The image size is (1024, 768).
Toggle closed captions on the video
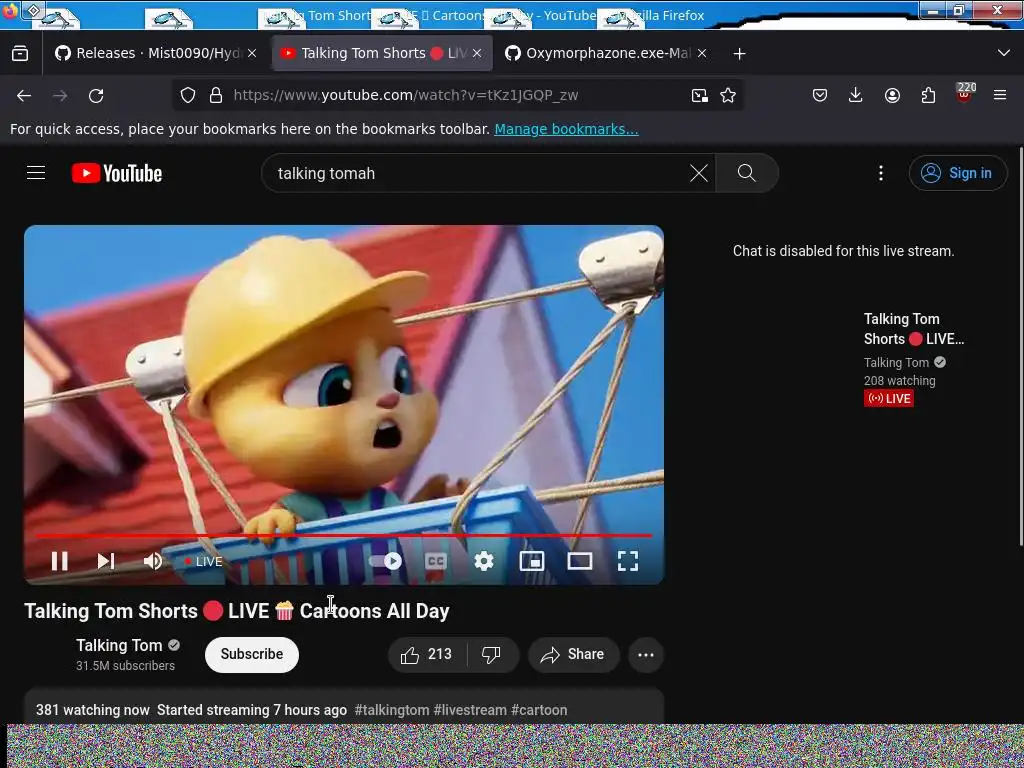[436, 561]
